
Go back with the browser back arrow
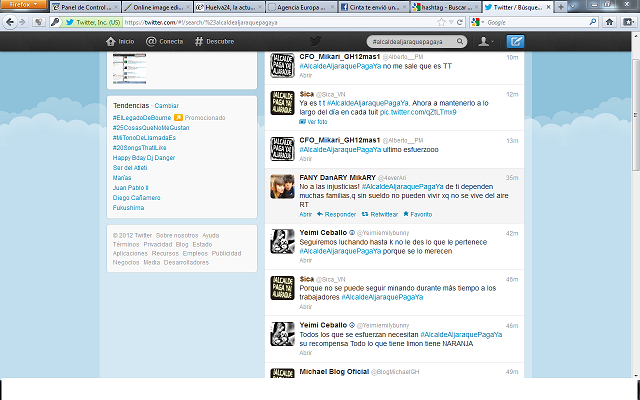9,22
